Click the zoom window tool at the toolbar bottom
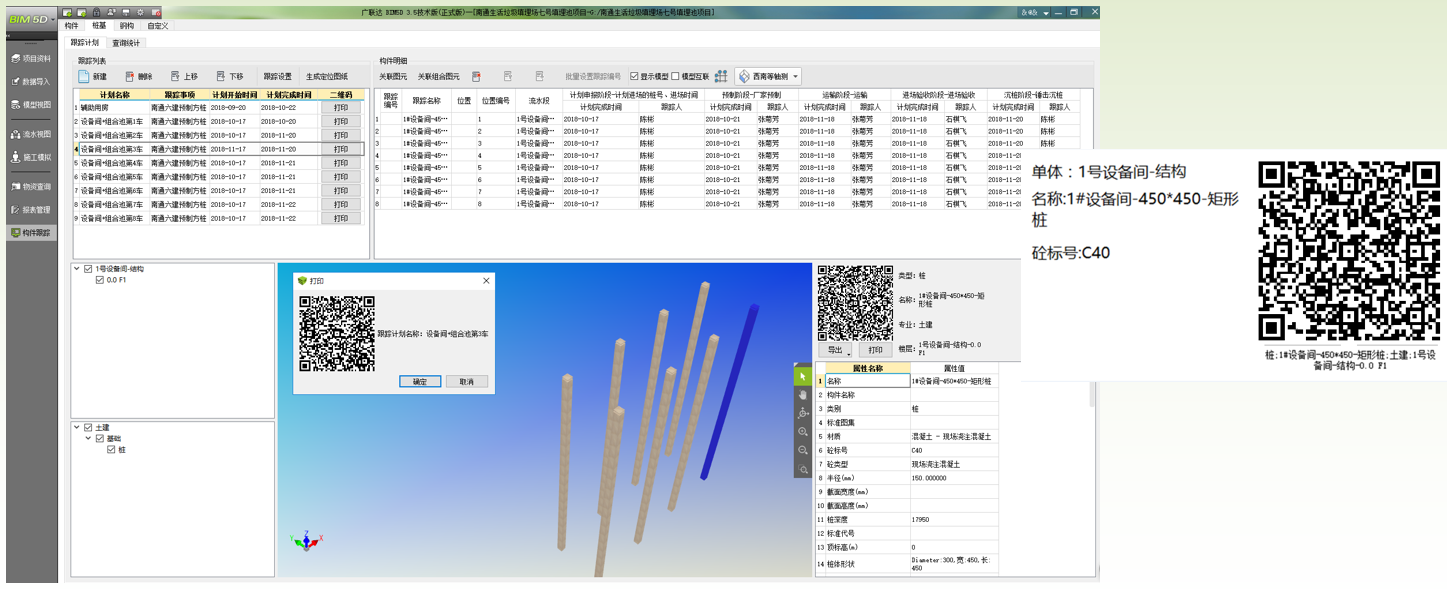Screen dimensions: 1447x589 point(802,469)
